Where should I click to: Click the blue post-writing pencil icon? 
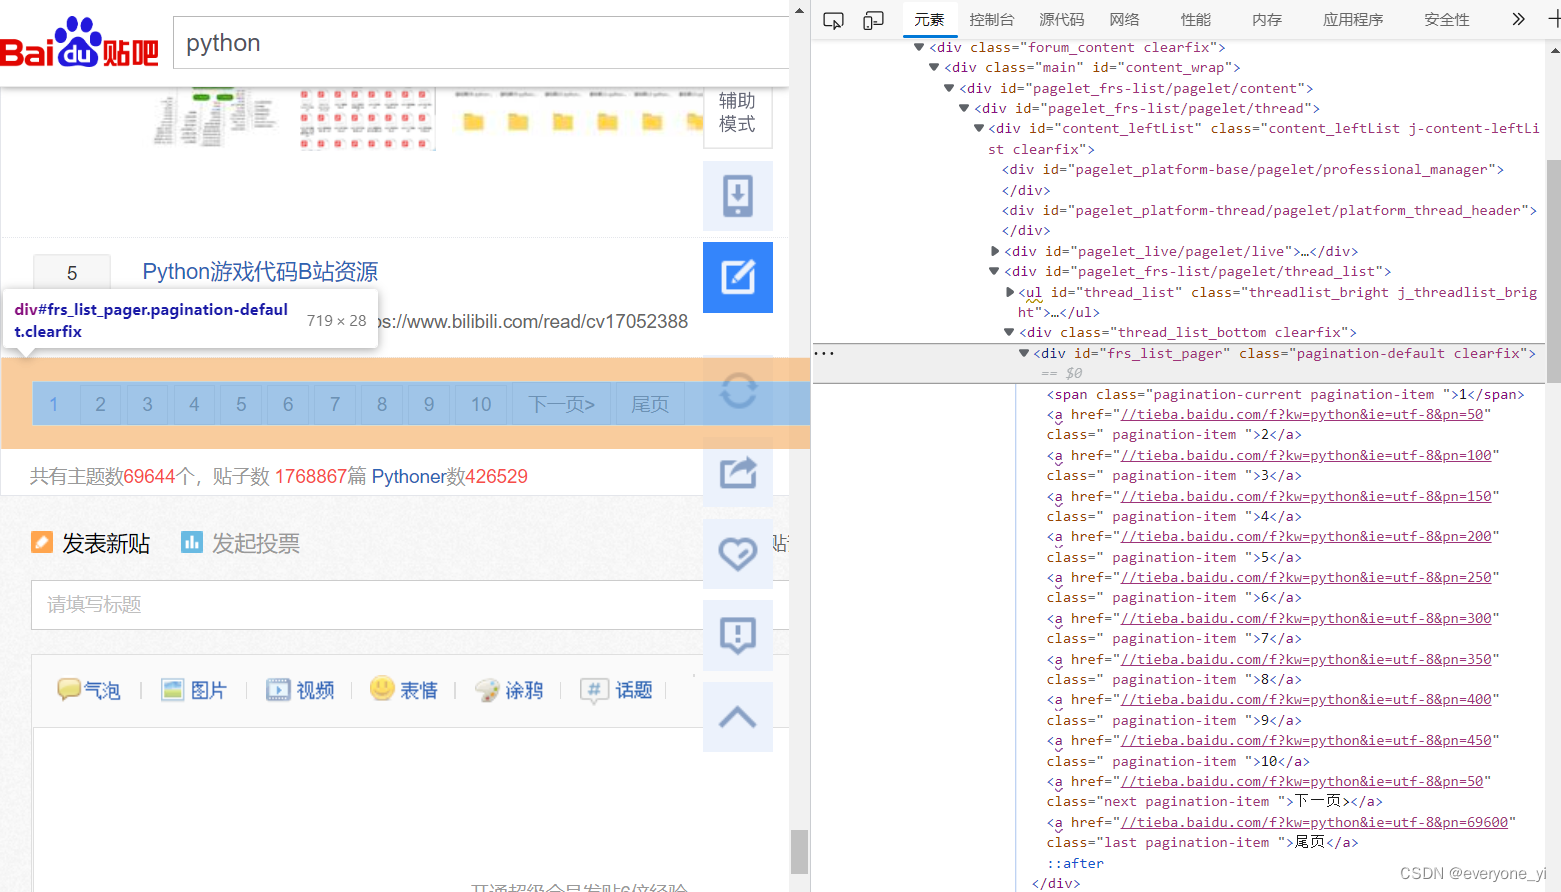click(738, 277)
